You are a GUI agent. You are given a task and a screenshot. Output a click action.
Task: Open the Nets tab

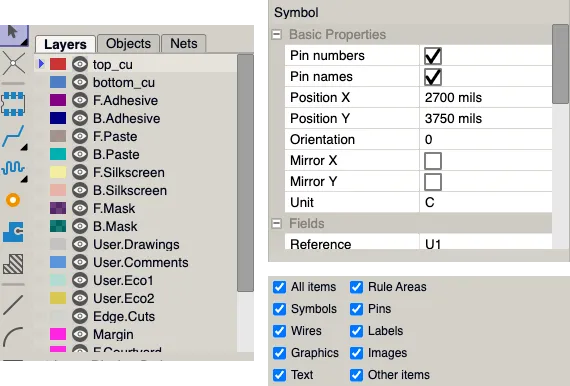pyautogui.click(x=184, y=44)
